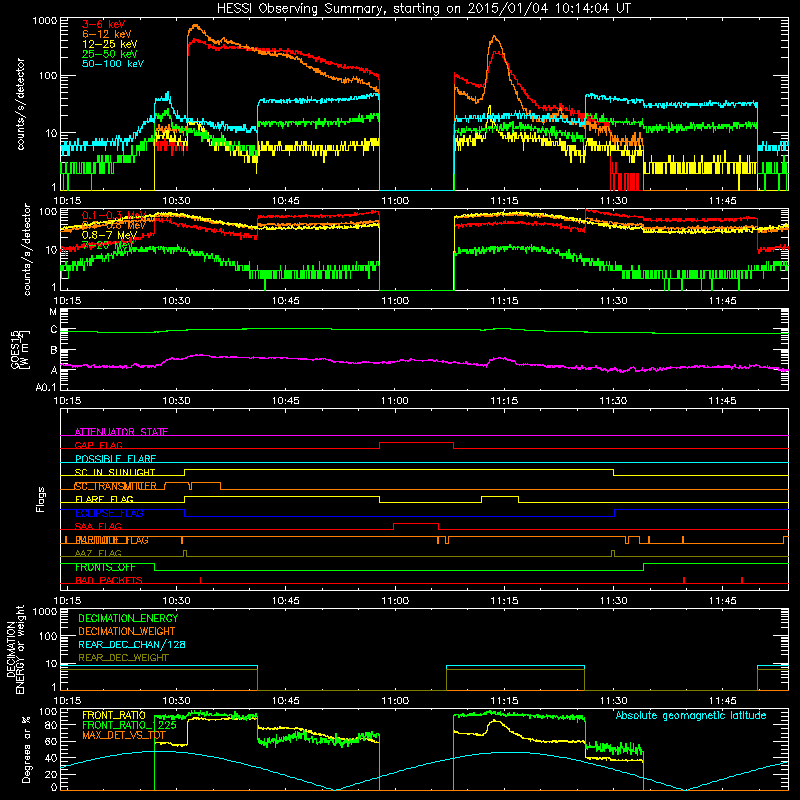
Task: Click the 0.8-7 MeV legend label
Action: pos(109,235)
